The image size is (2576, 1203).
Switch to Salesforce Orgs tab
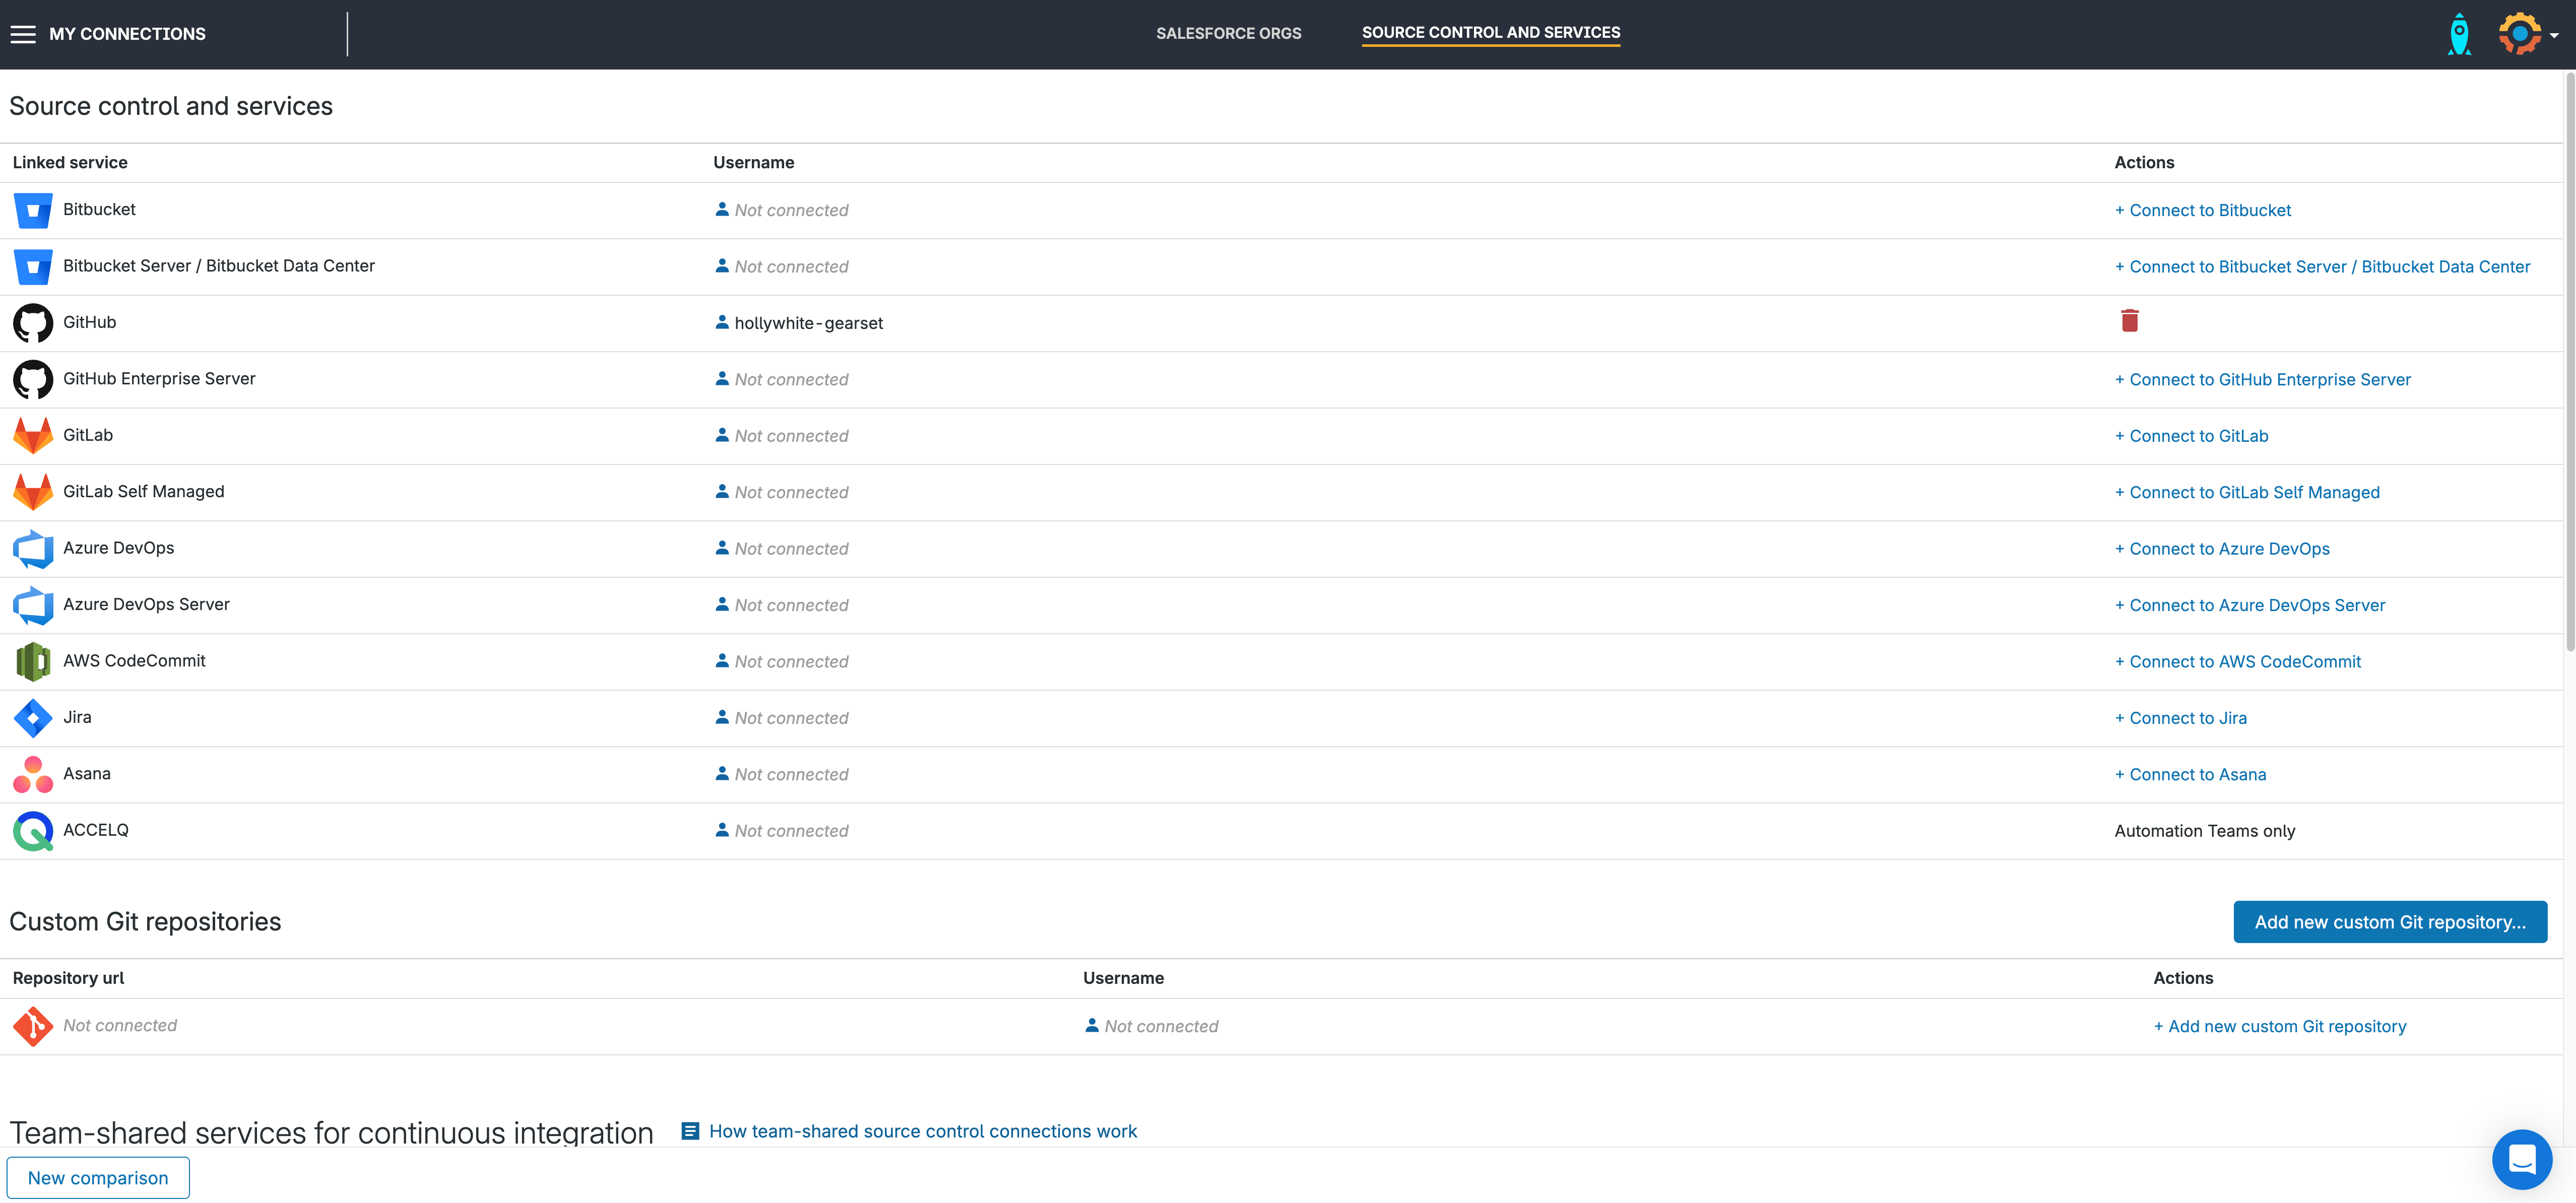pos(1228,33)
